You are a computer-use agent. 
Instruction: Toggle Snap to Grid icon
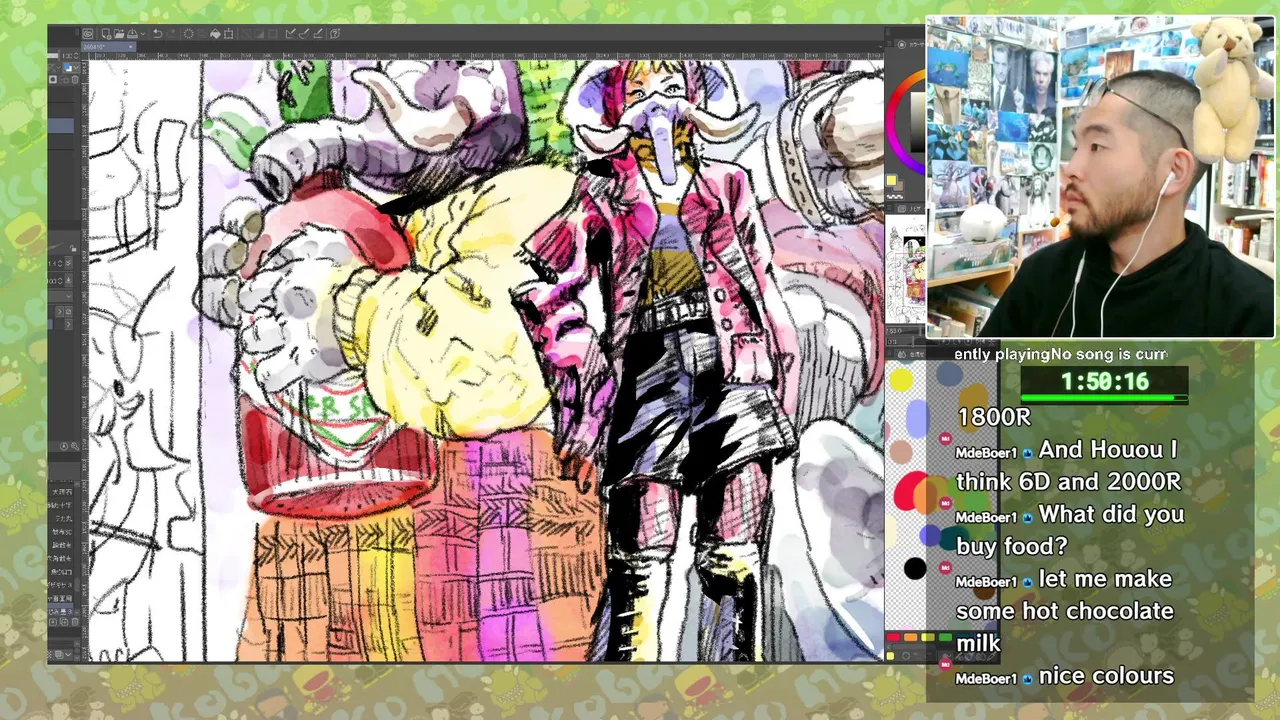[x=318, y=34]
